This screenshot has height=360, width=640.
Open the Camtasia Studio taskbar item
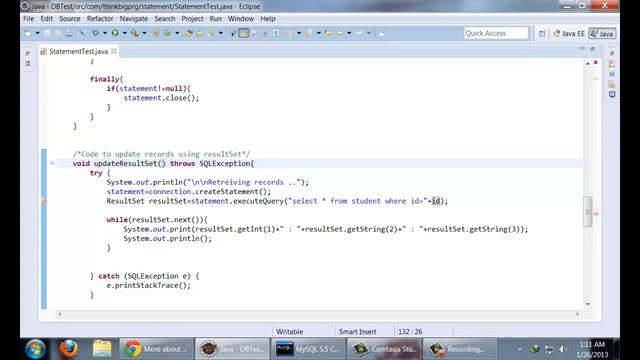pos(384,349)
